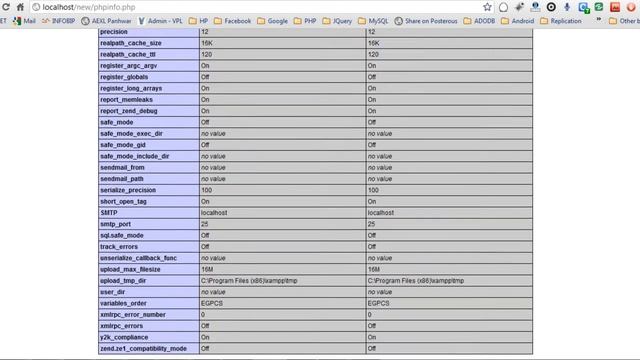Select the 'SMTP' directive cell
The image size is (640, 360).
[x=149, y=213]
